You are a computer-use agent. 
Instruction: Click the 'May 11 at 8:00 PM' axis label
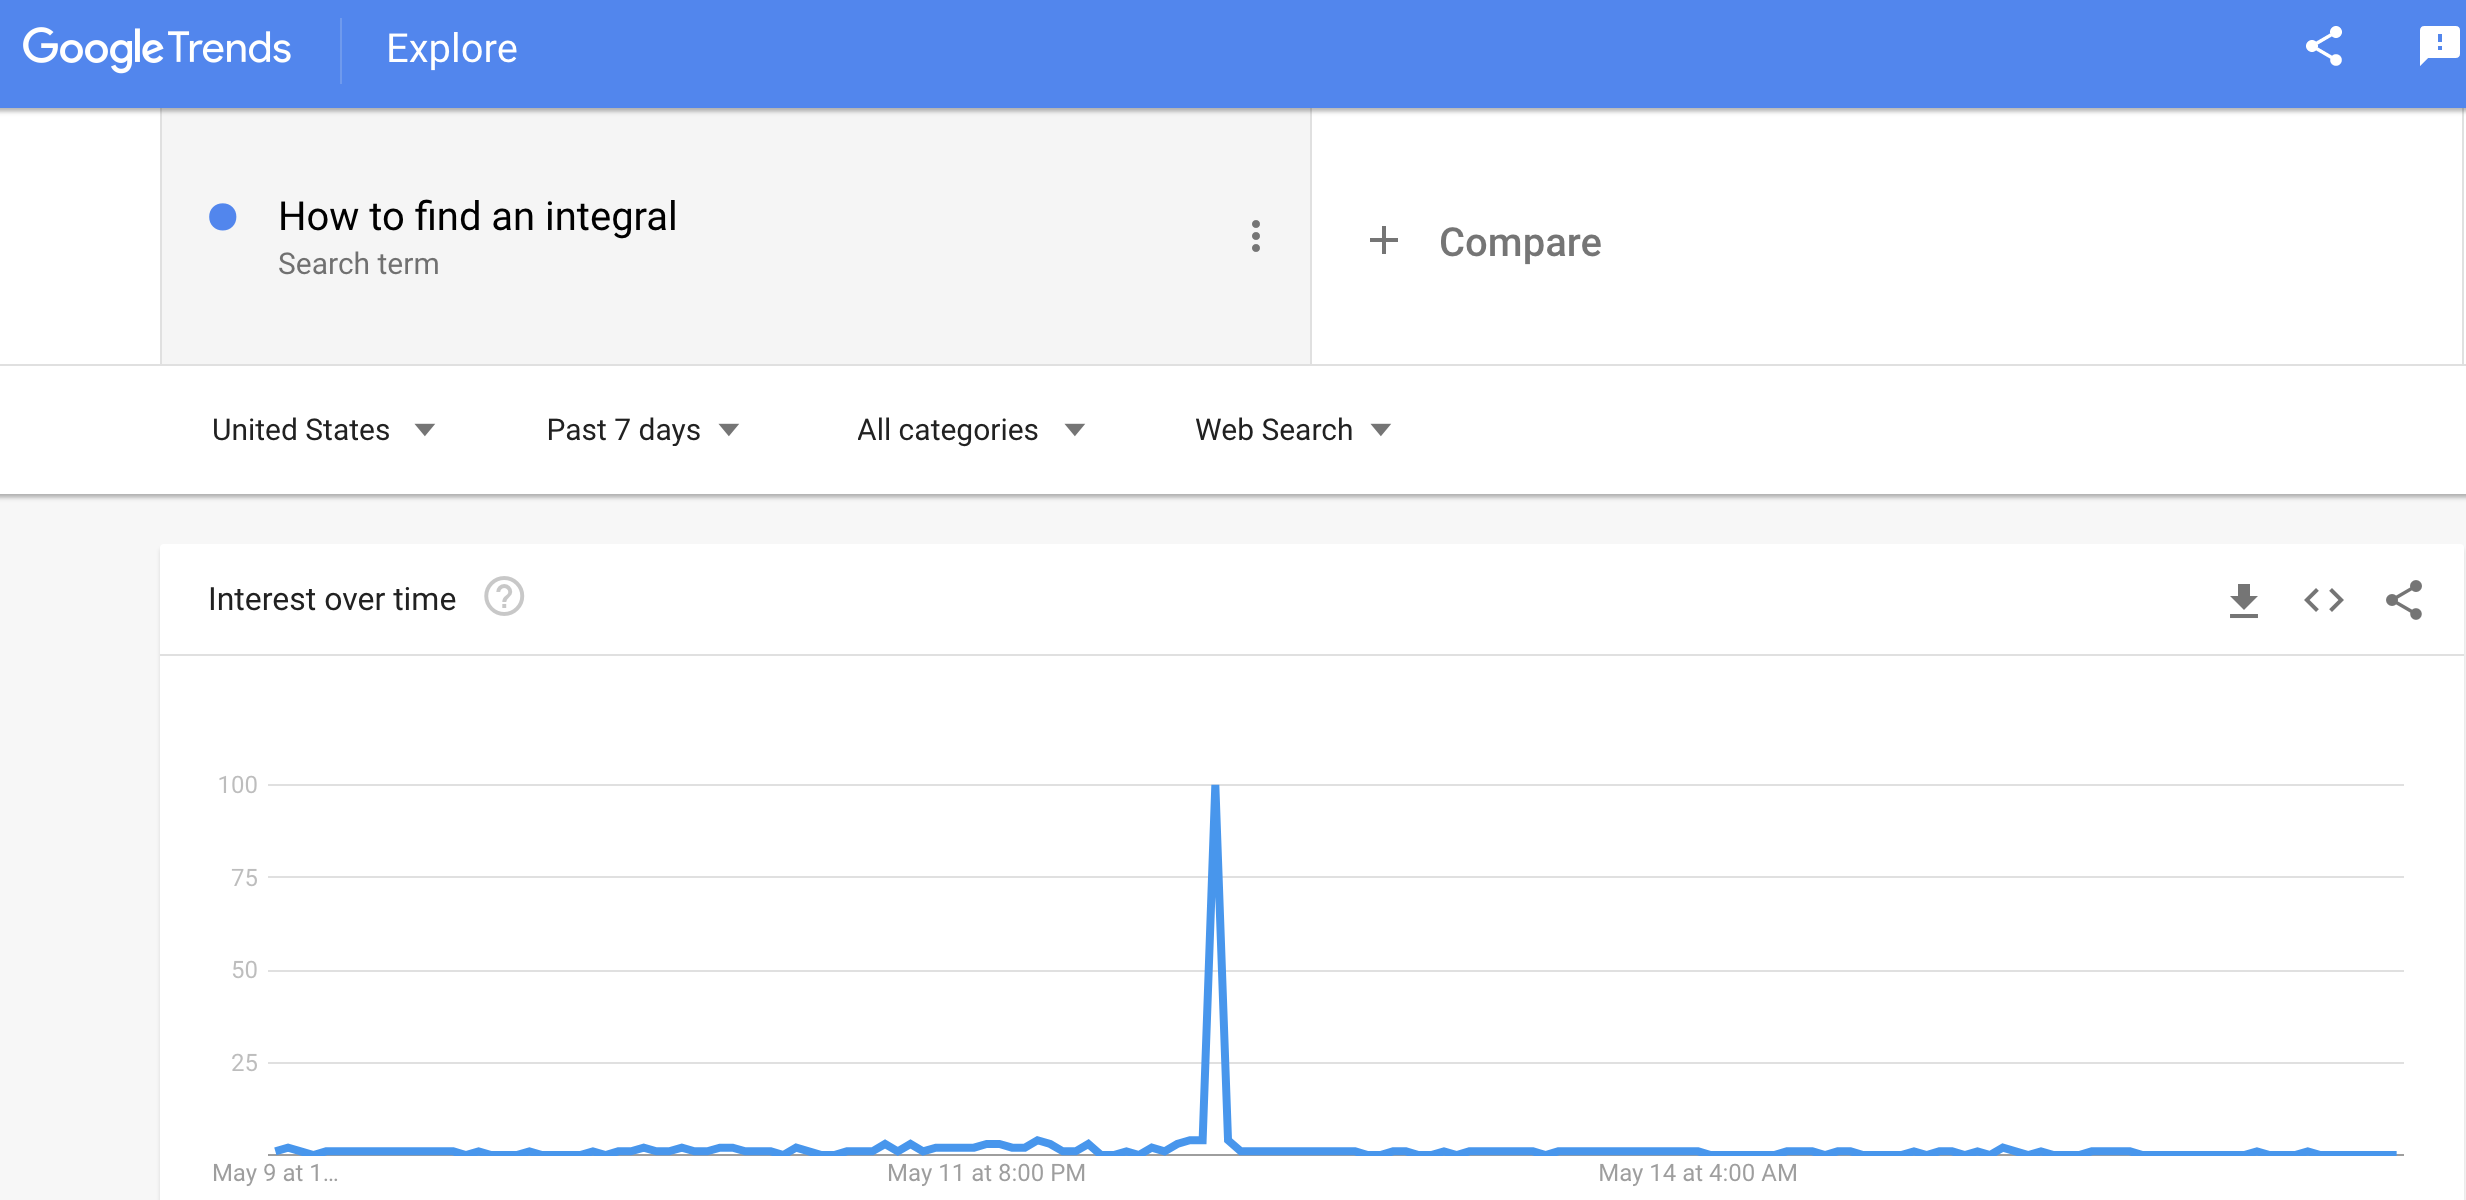[986, 1173]
